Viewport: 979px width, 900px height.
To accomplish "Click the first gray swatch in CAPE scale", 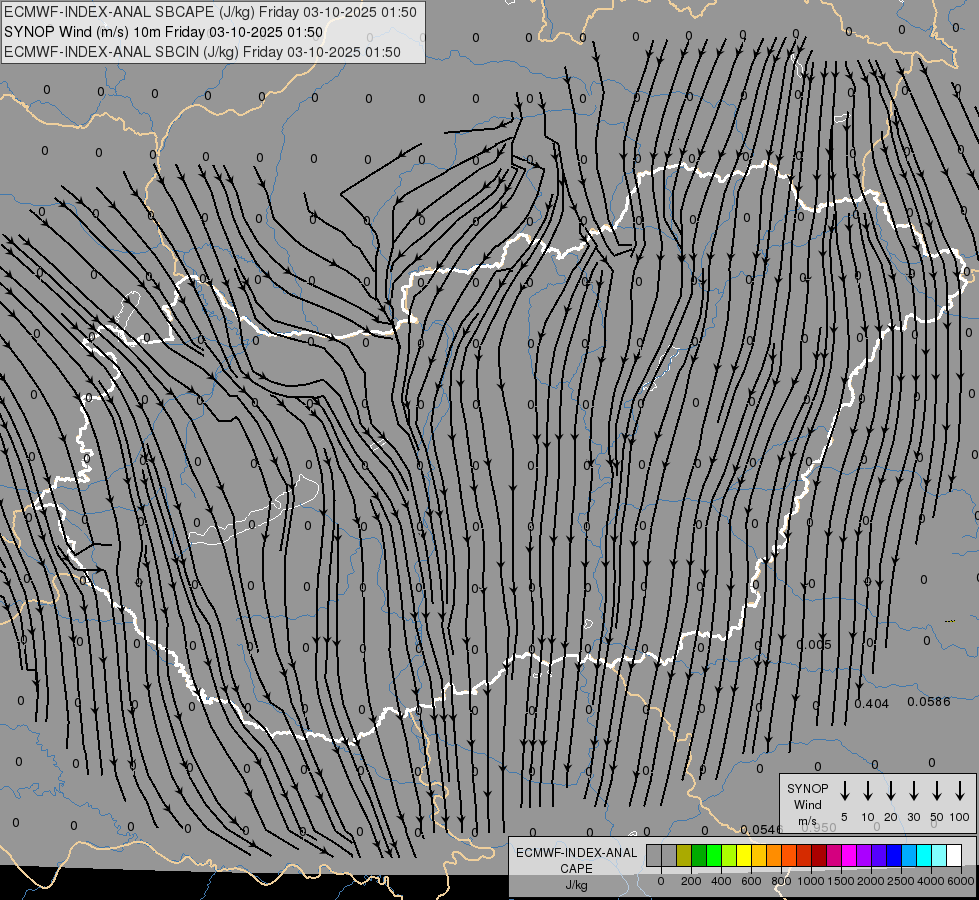I will click(654, 855).
